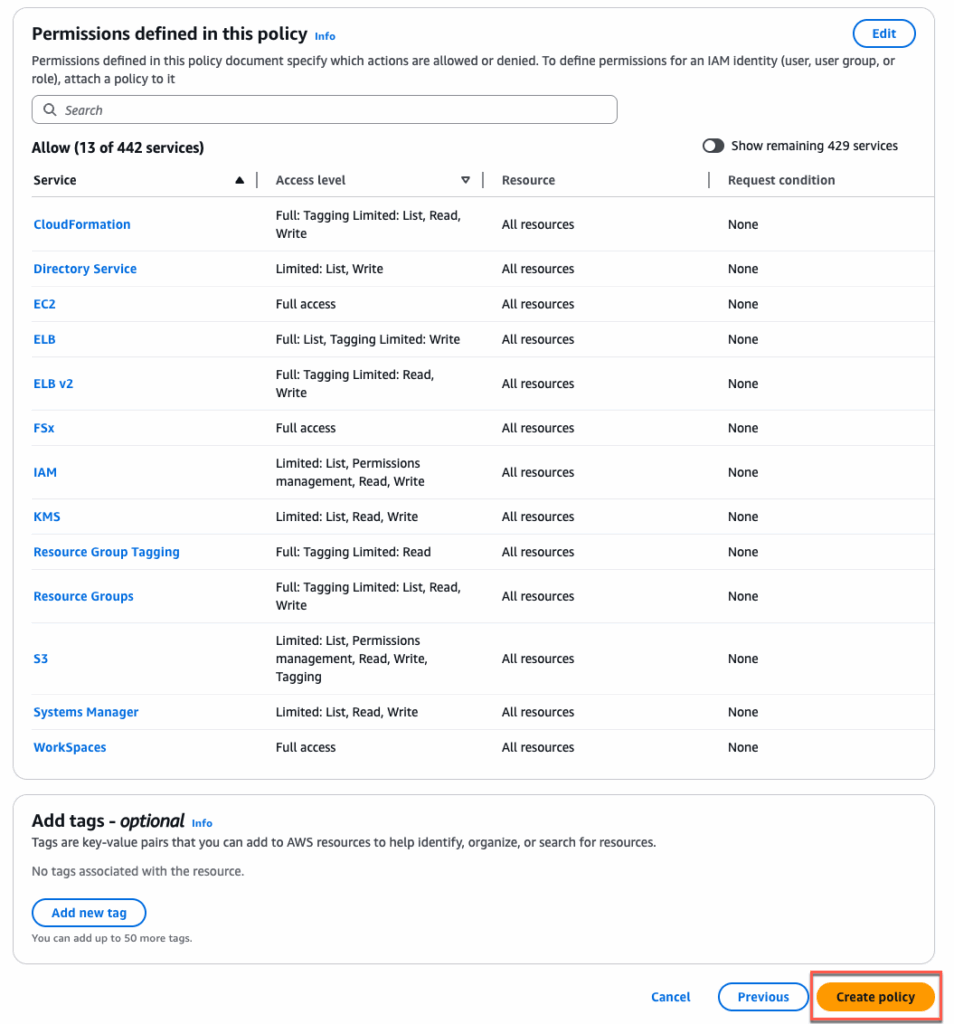
Task: Open Info link beside Permissions heading
Action: 325,36
